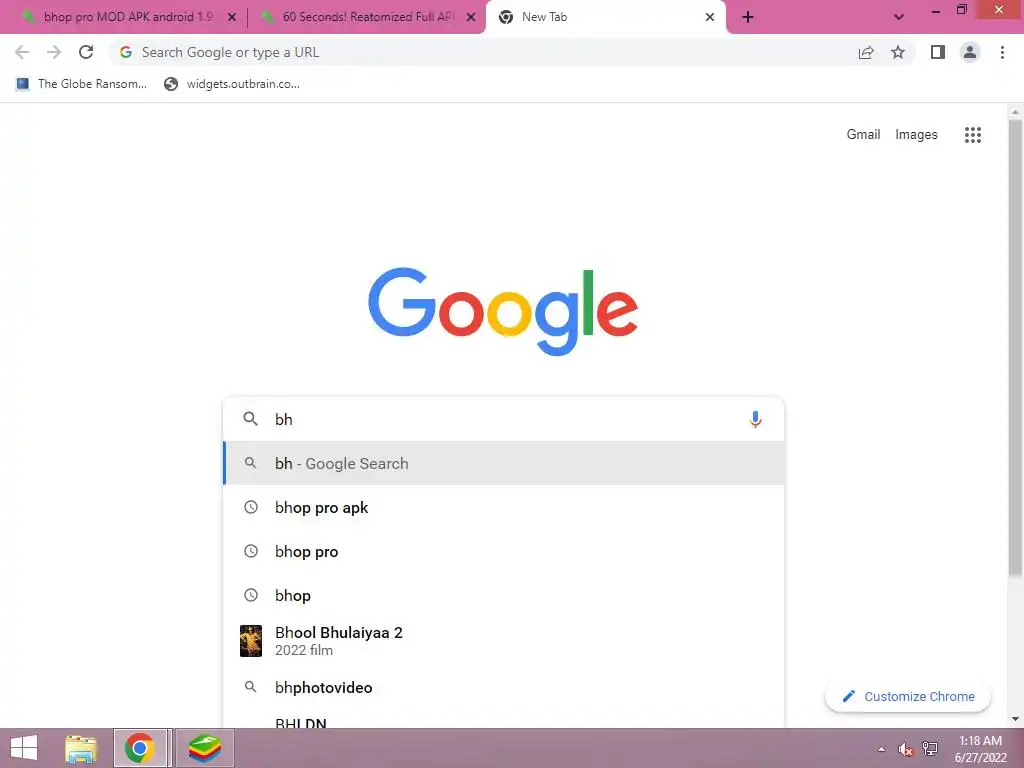This screenshot has width=1024, height=768.
Task: Open Chrome's three-dot menu
Action: click(1002, 52)
